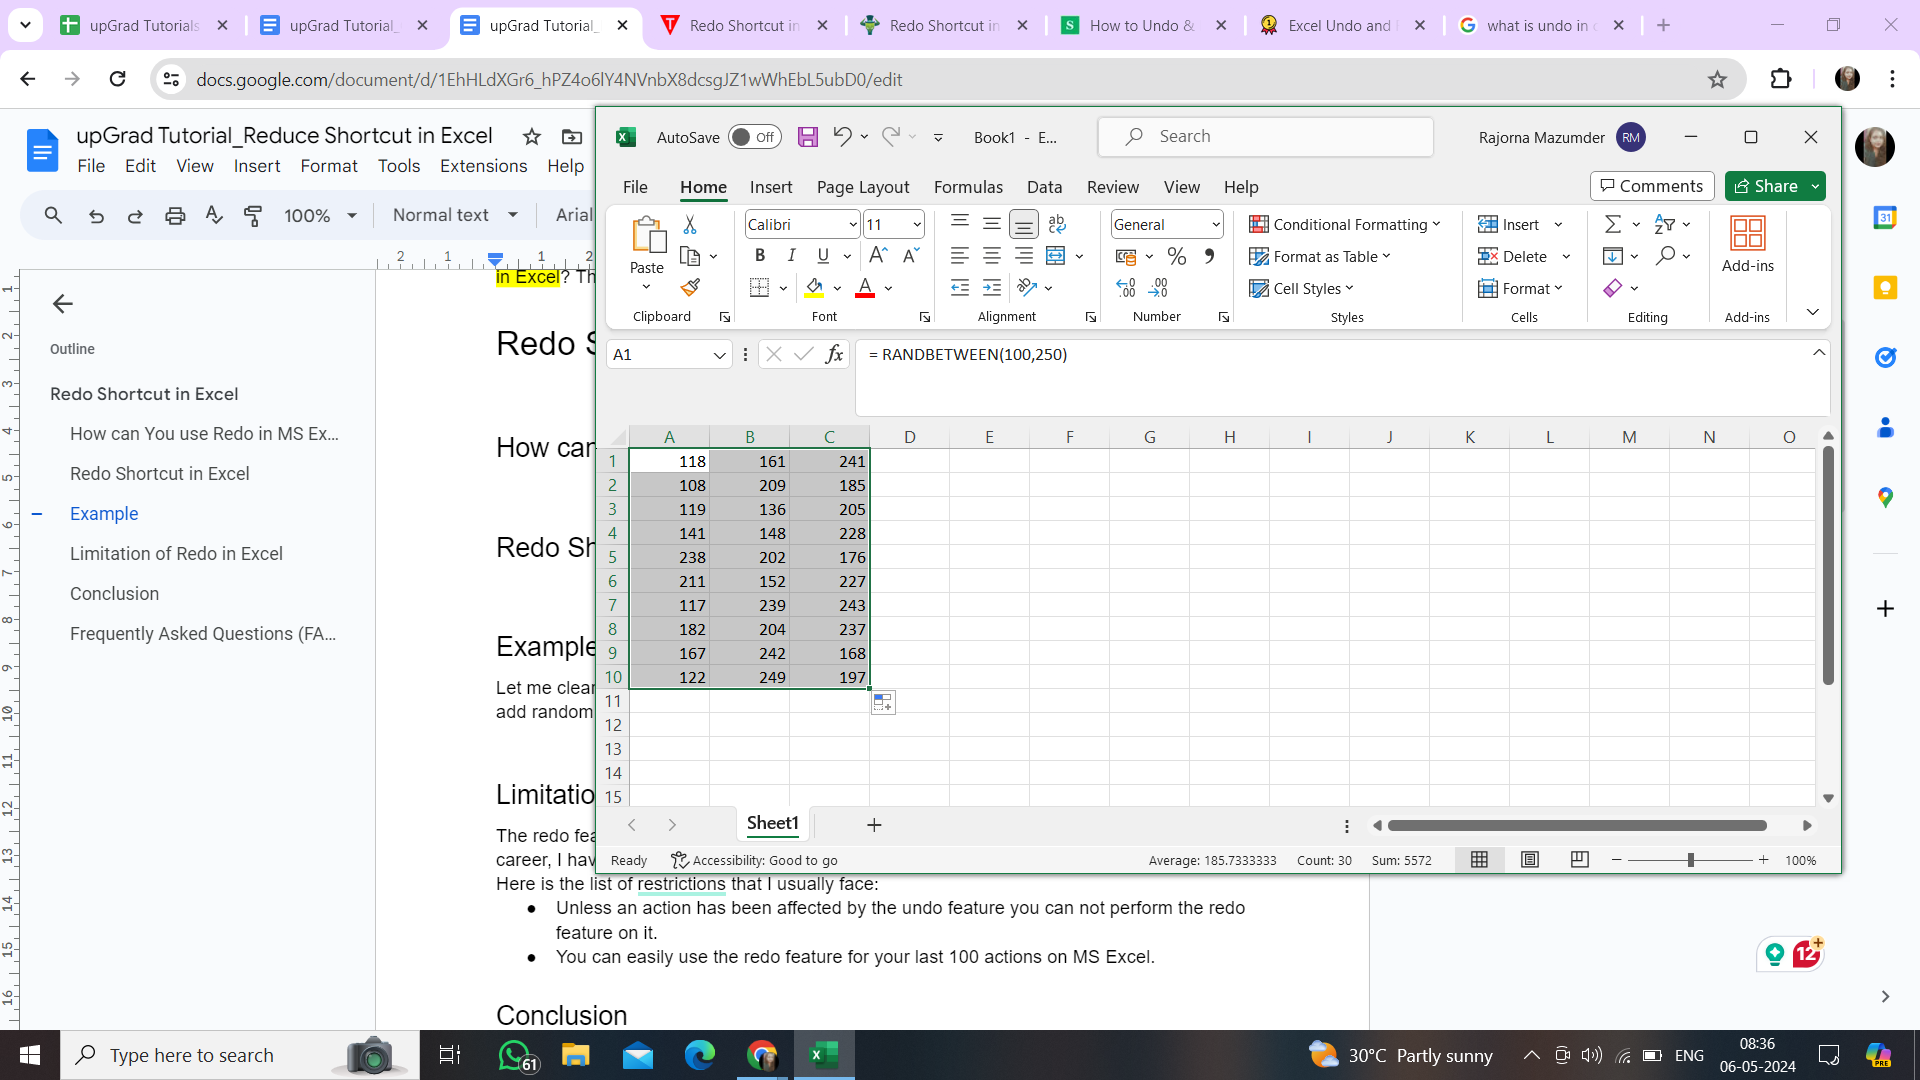
Task: Go to Conclusion in Docs outline
Action: tap(114, 593)
